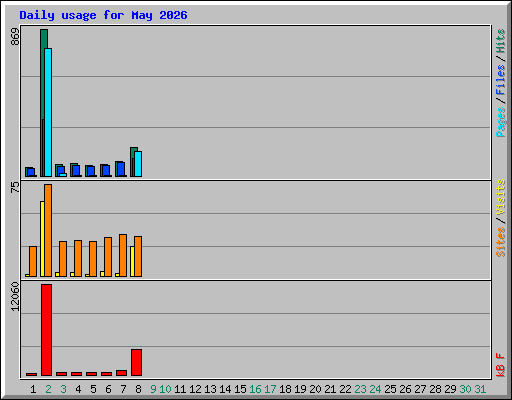The height and width of the screenshot is (400, 512).
Task: Click day label 17 on x-axis
Action: (270, 389)
